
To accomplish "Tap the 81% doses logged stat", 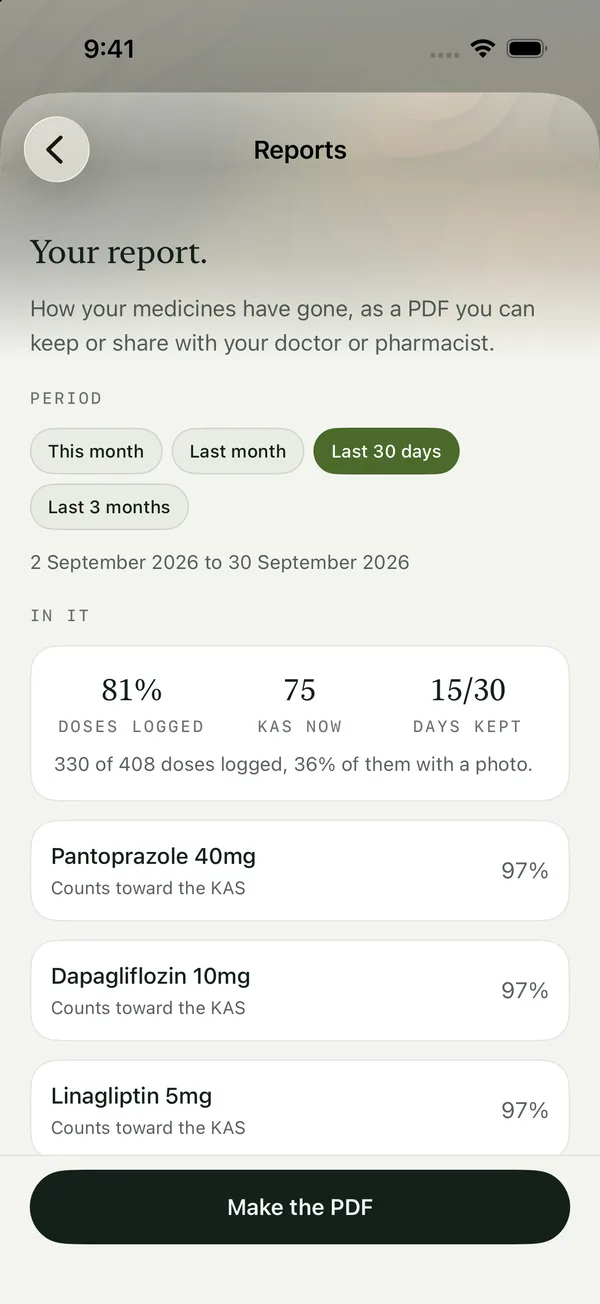I will pyautogui.click(x=131, y=705).
